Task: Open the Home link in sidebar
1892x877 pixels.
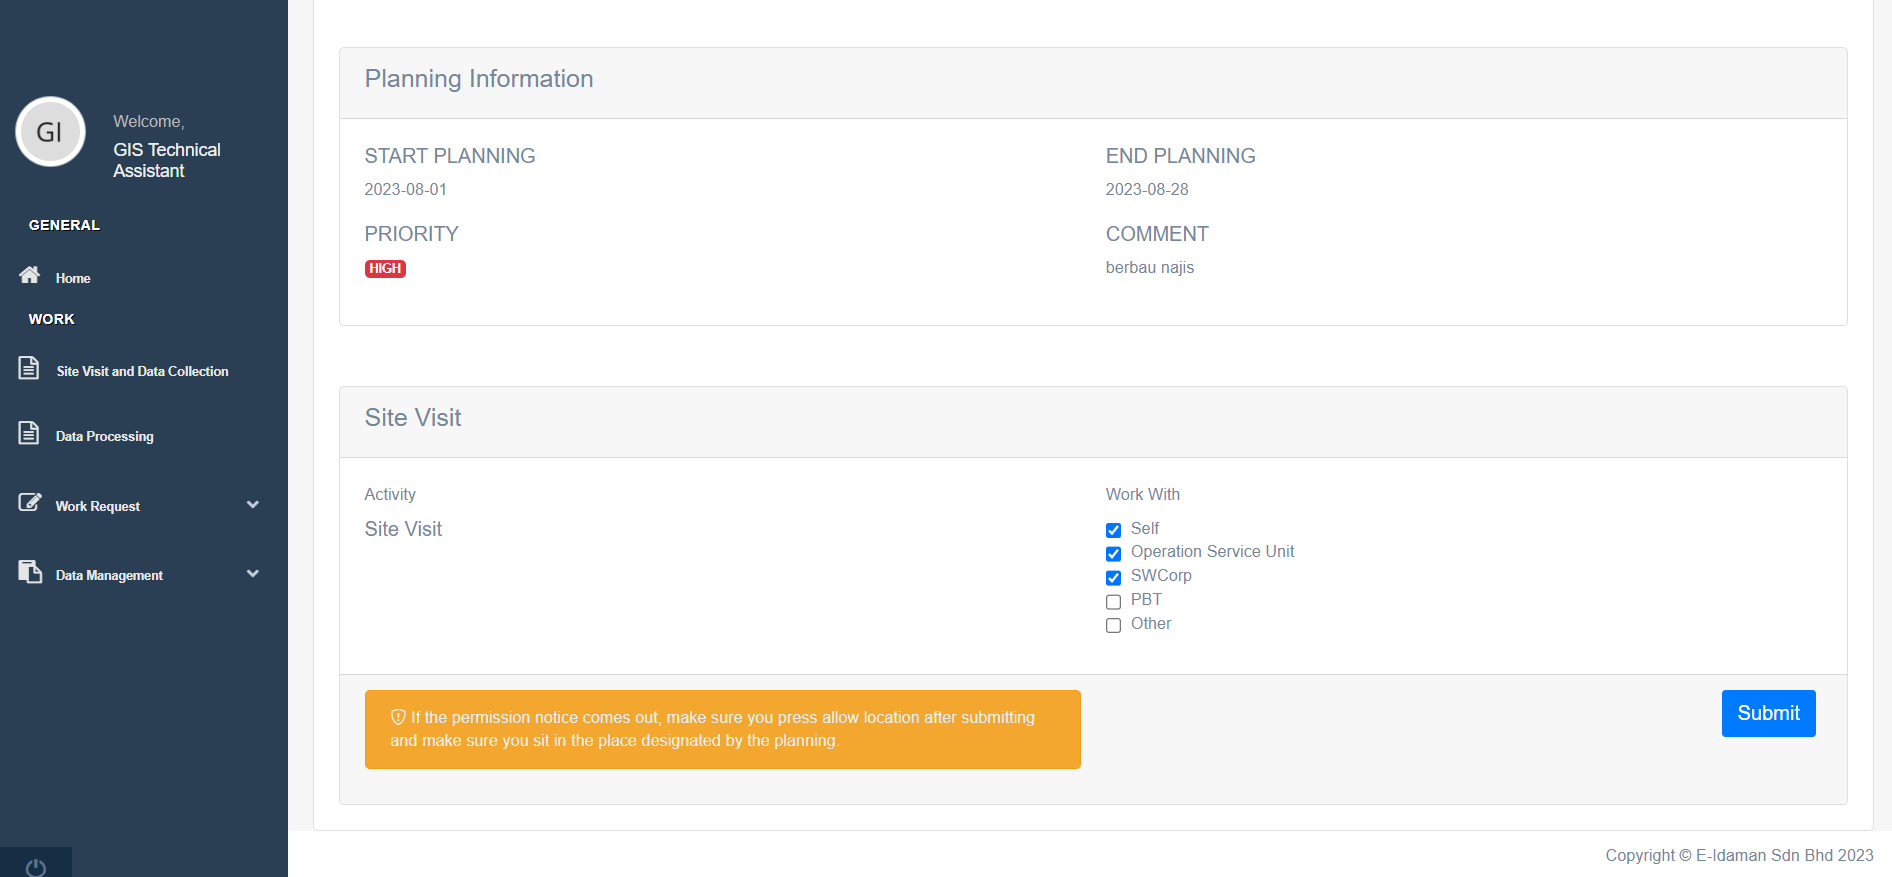Action: (x=73, y=278)
